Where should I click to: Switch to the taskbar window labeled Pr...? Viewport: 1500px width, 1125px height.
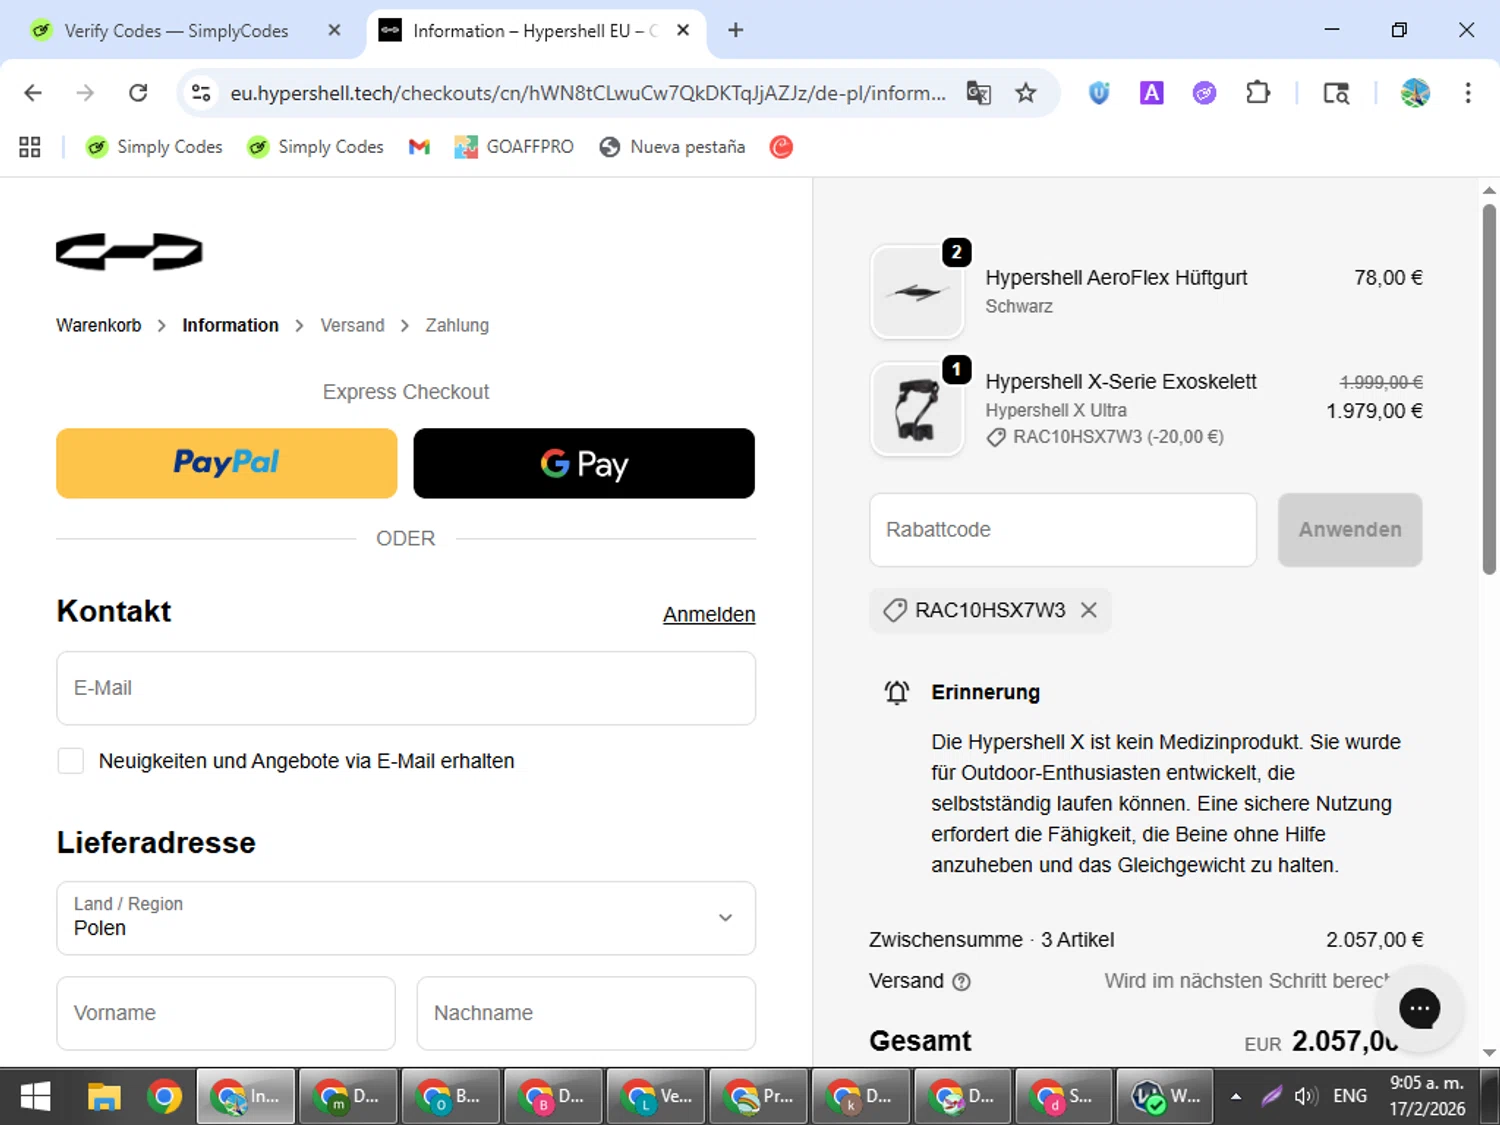click(x=758, y=1097)
